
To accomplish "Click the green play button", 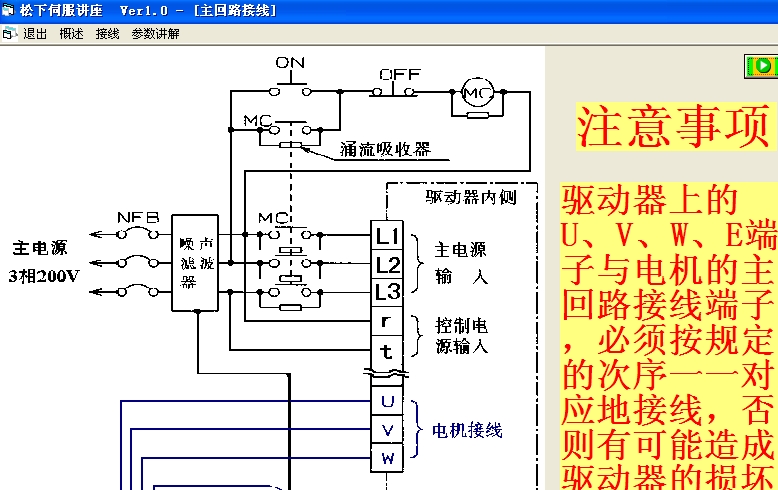I will coord(762,66).
